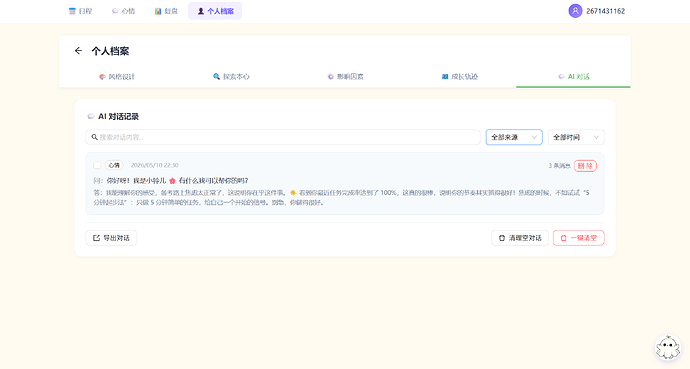Viewport: 690px width, 369px height.
Task: Tick the checkbox on the 心情 conversation
Action: pyautogui.click(x=97, y=165)
